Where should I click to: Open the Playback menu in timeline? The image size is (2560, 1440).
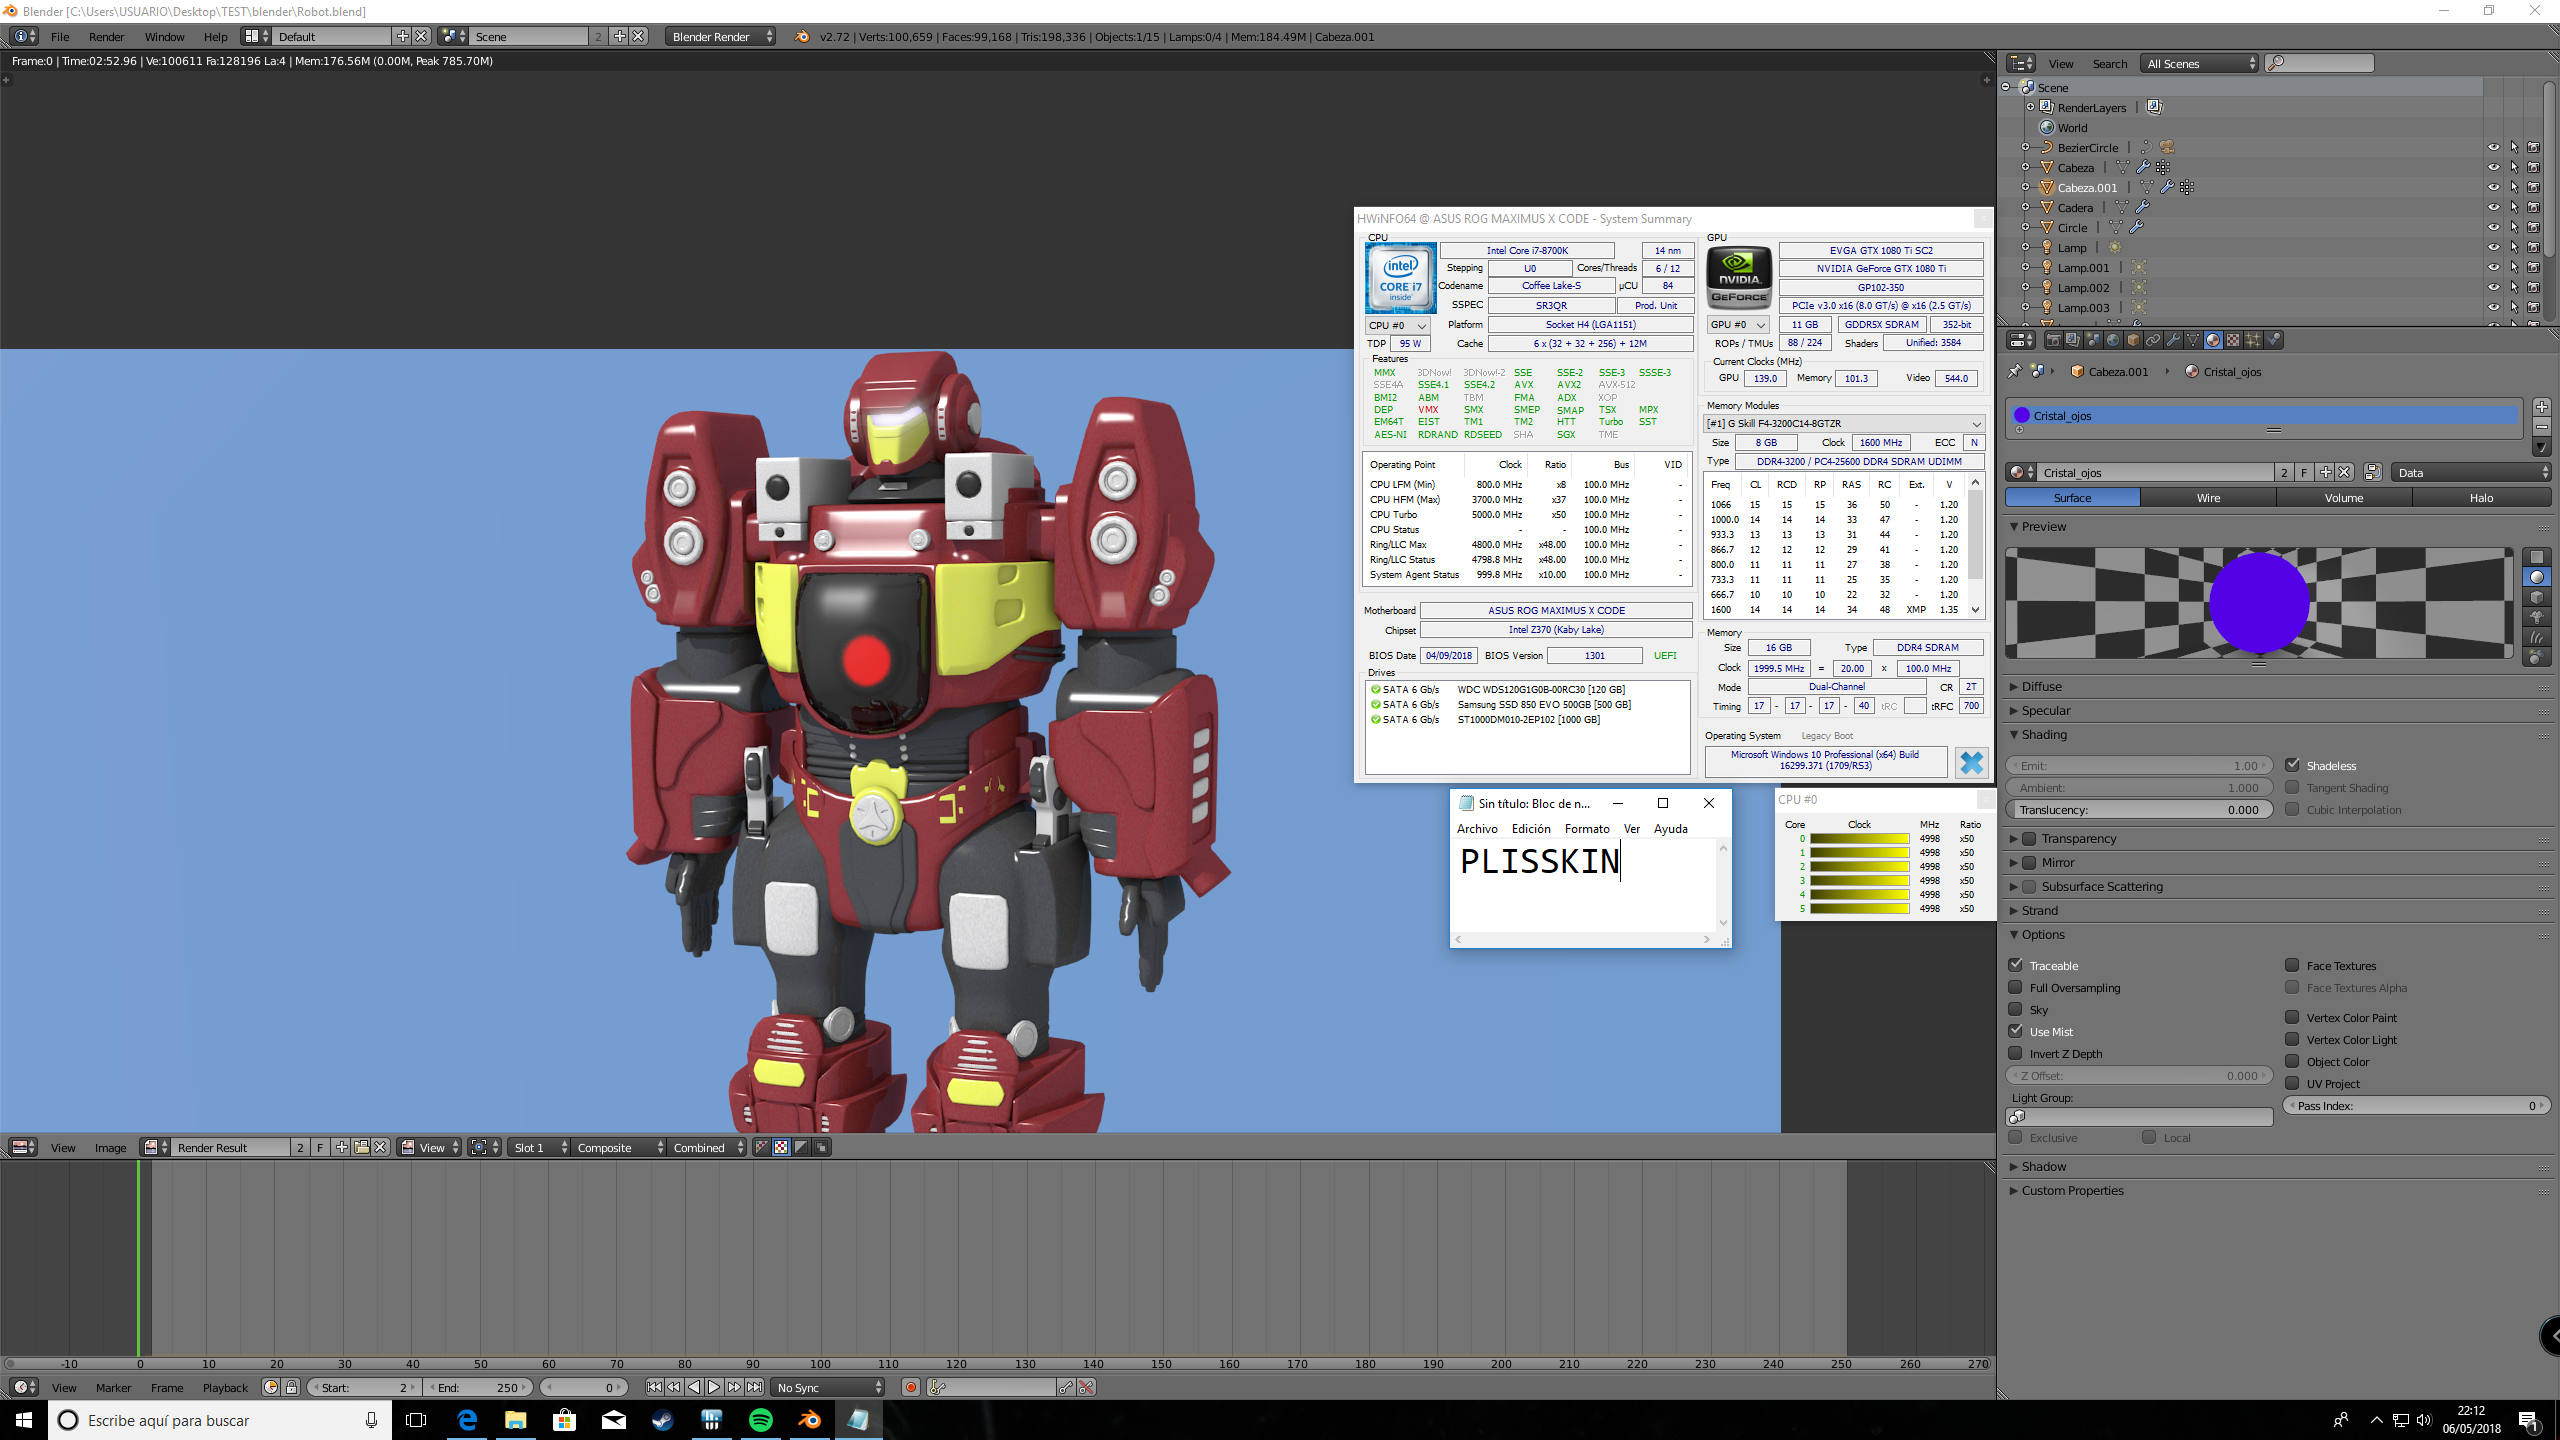pyautogui.click(x=225, y=1387)
